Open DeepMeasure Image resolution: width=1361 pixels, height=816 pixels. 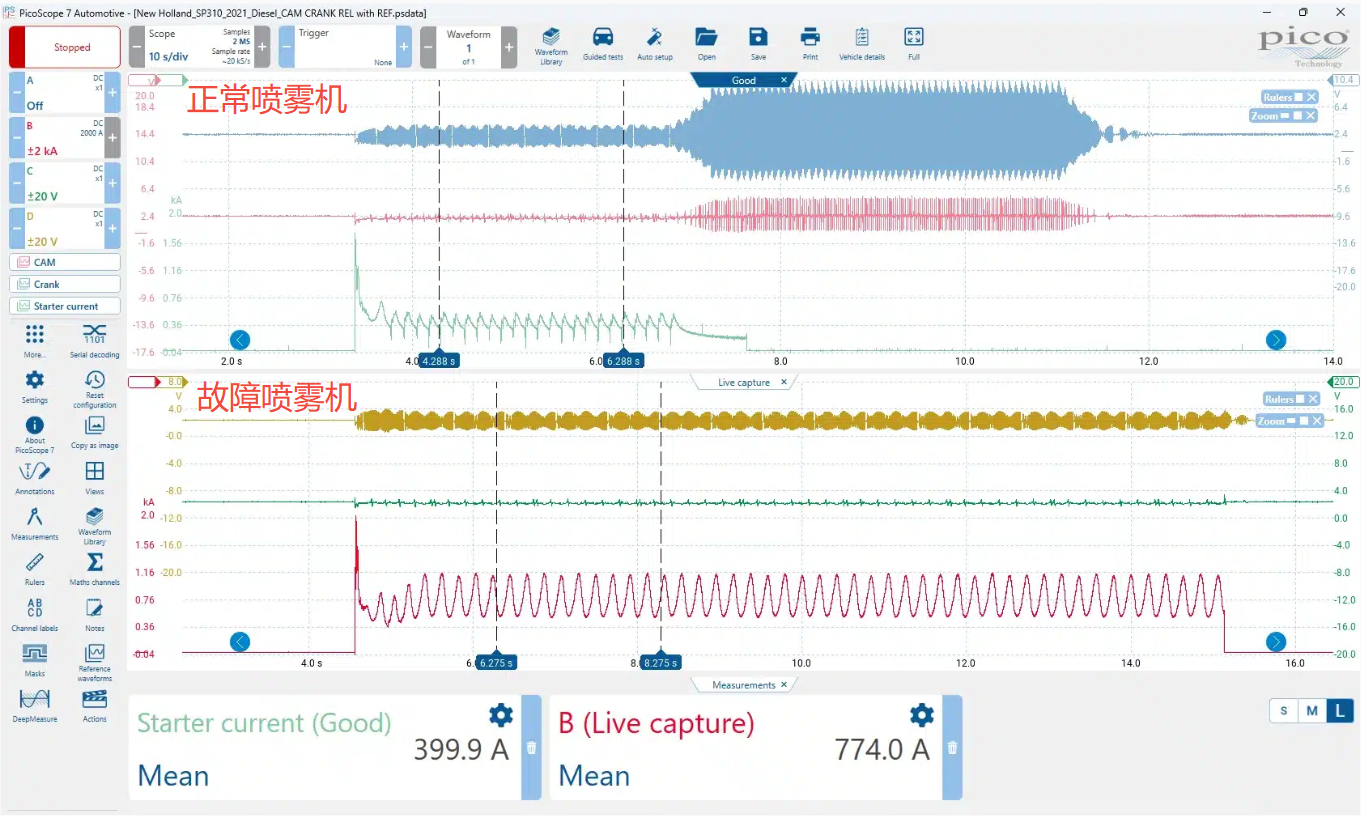click(35, 706)
